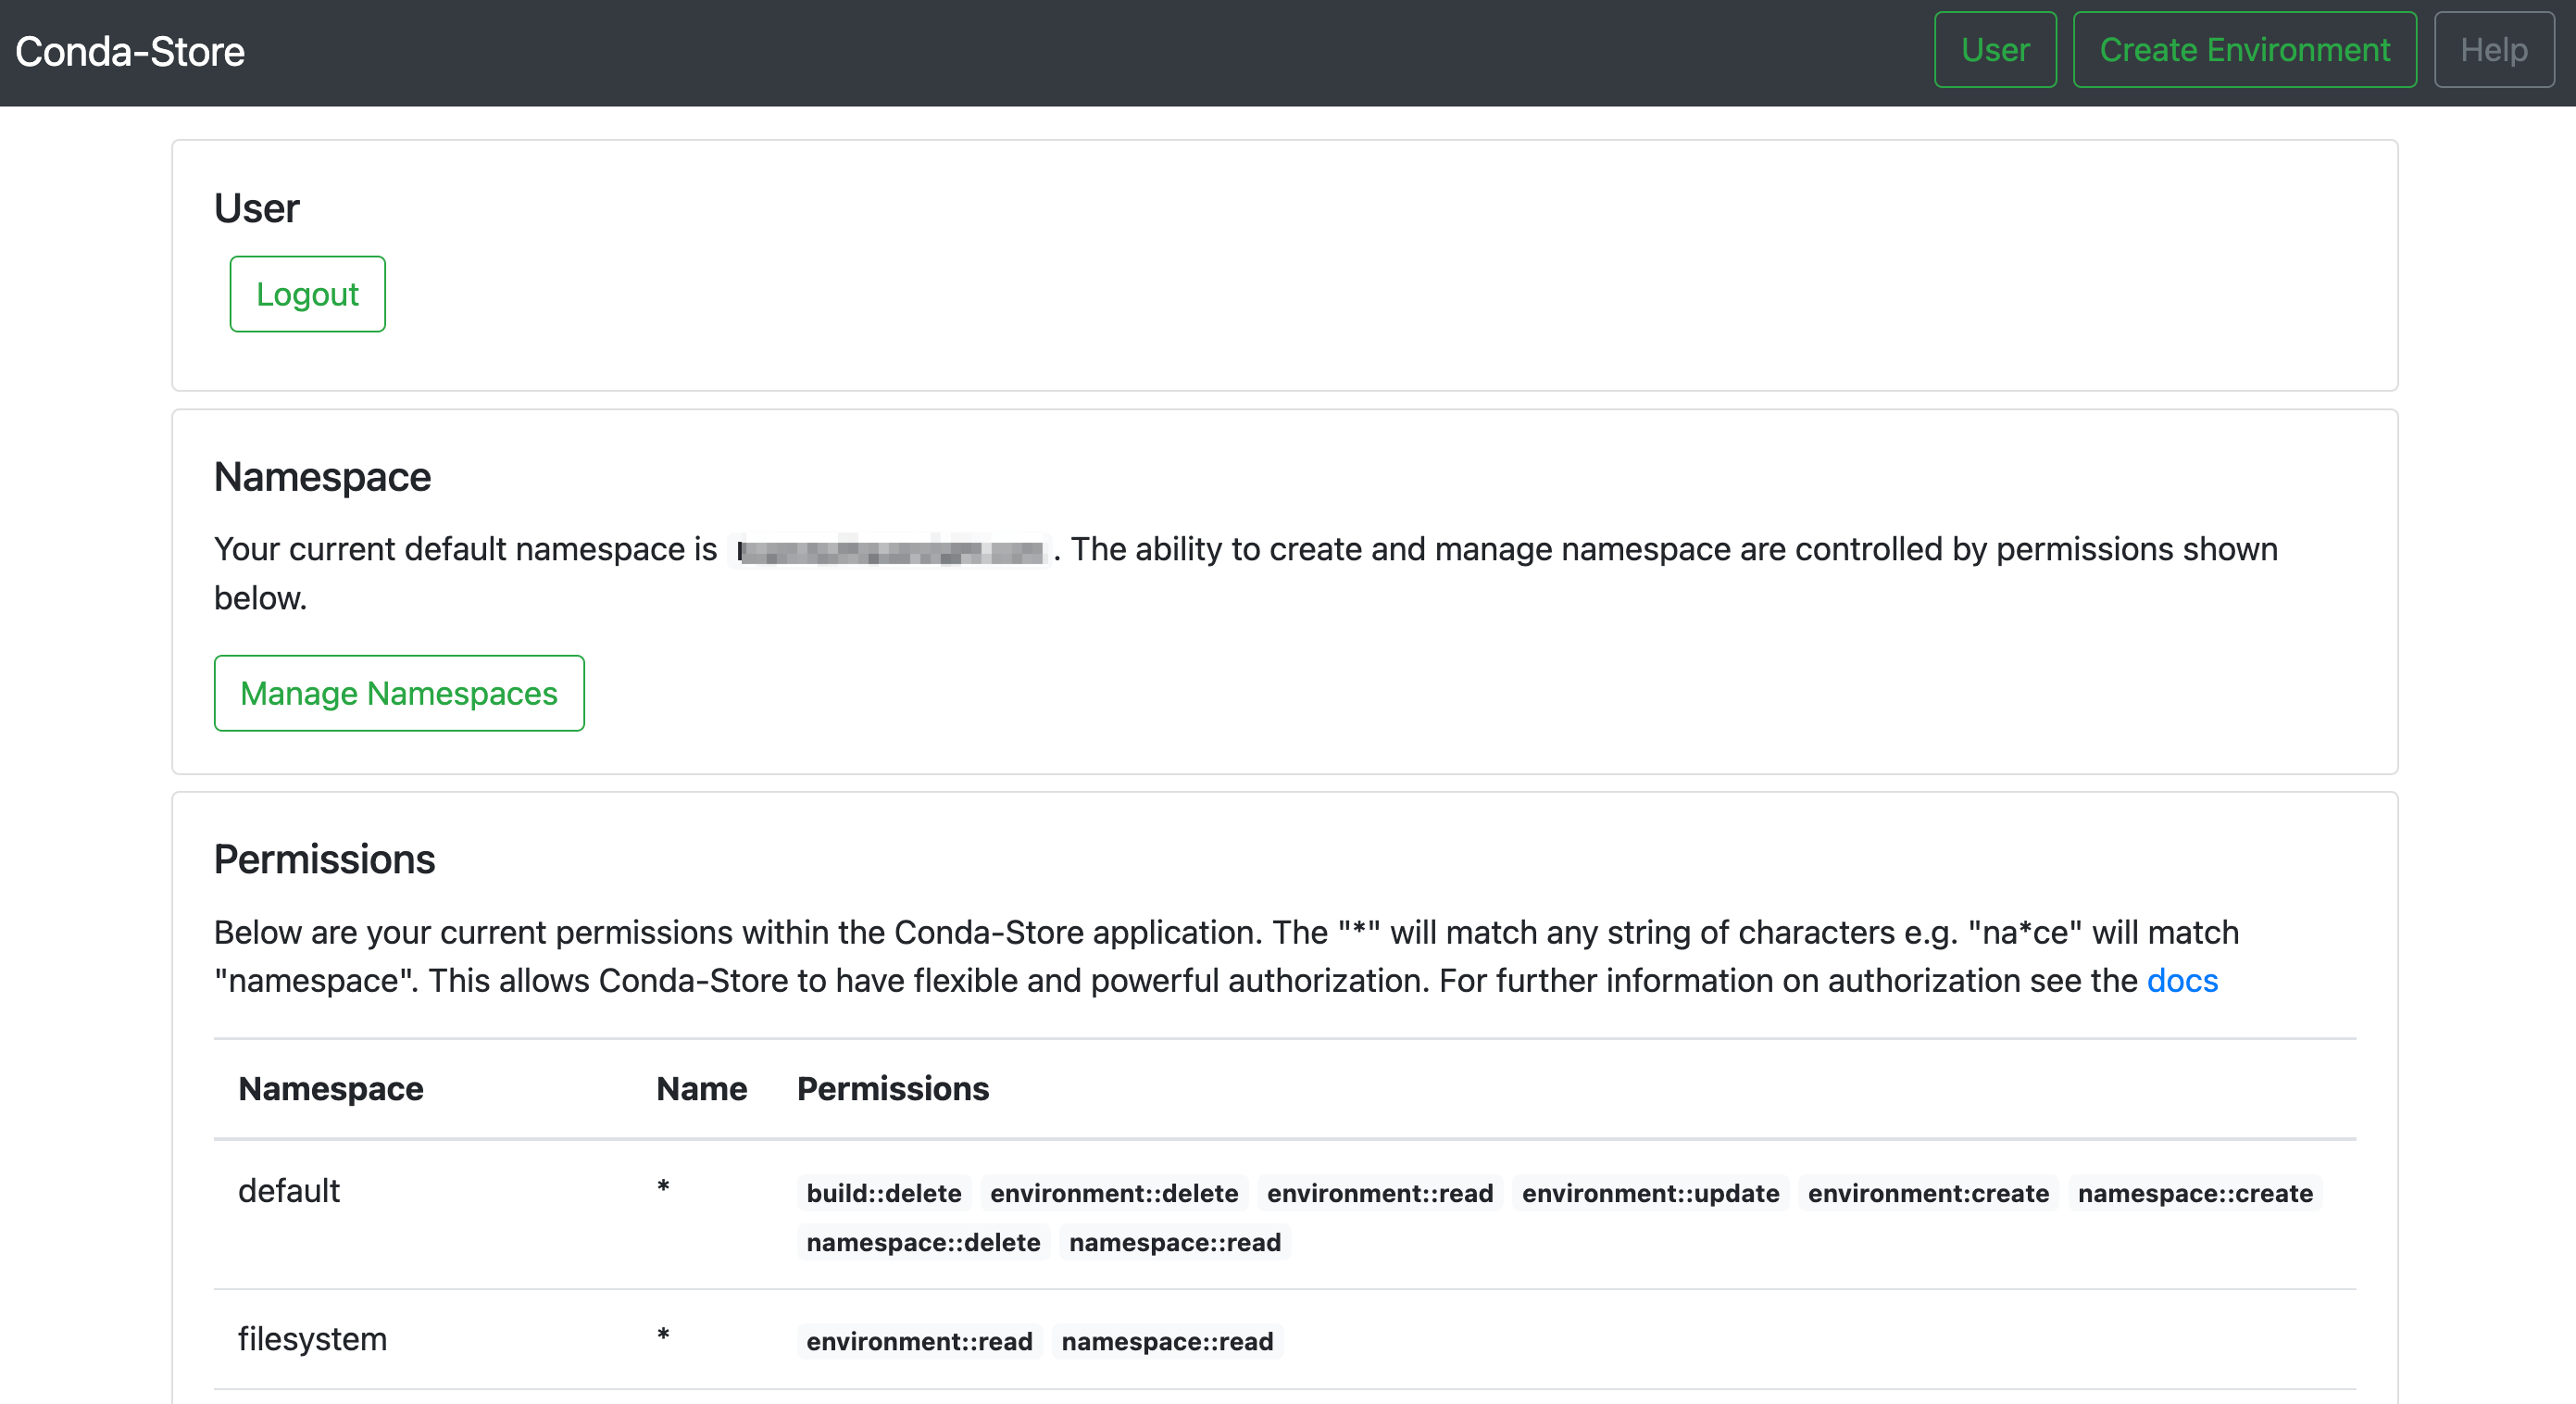This screenshot has width=2576, height=1404.
Task: Toggle the Permissions section display
Action: [323, 858]
